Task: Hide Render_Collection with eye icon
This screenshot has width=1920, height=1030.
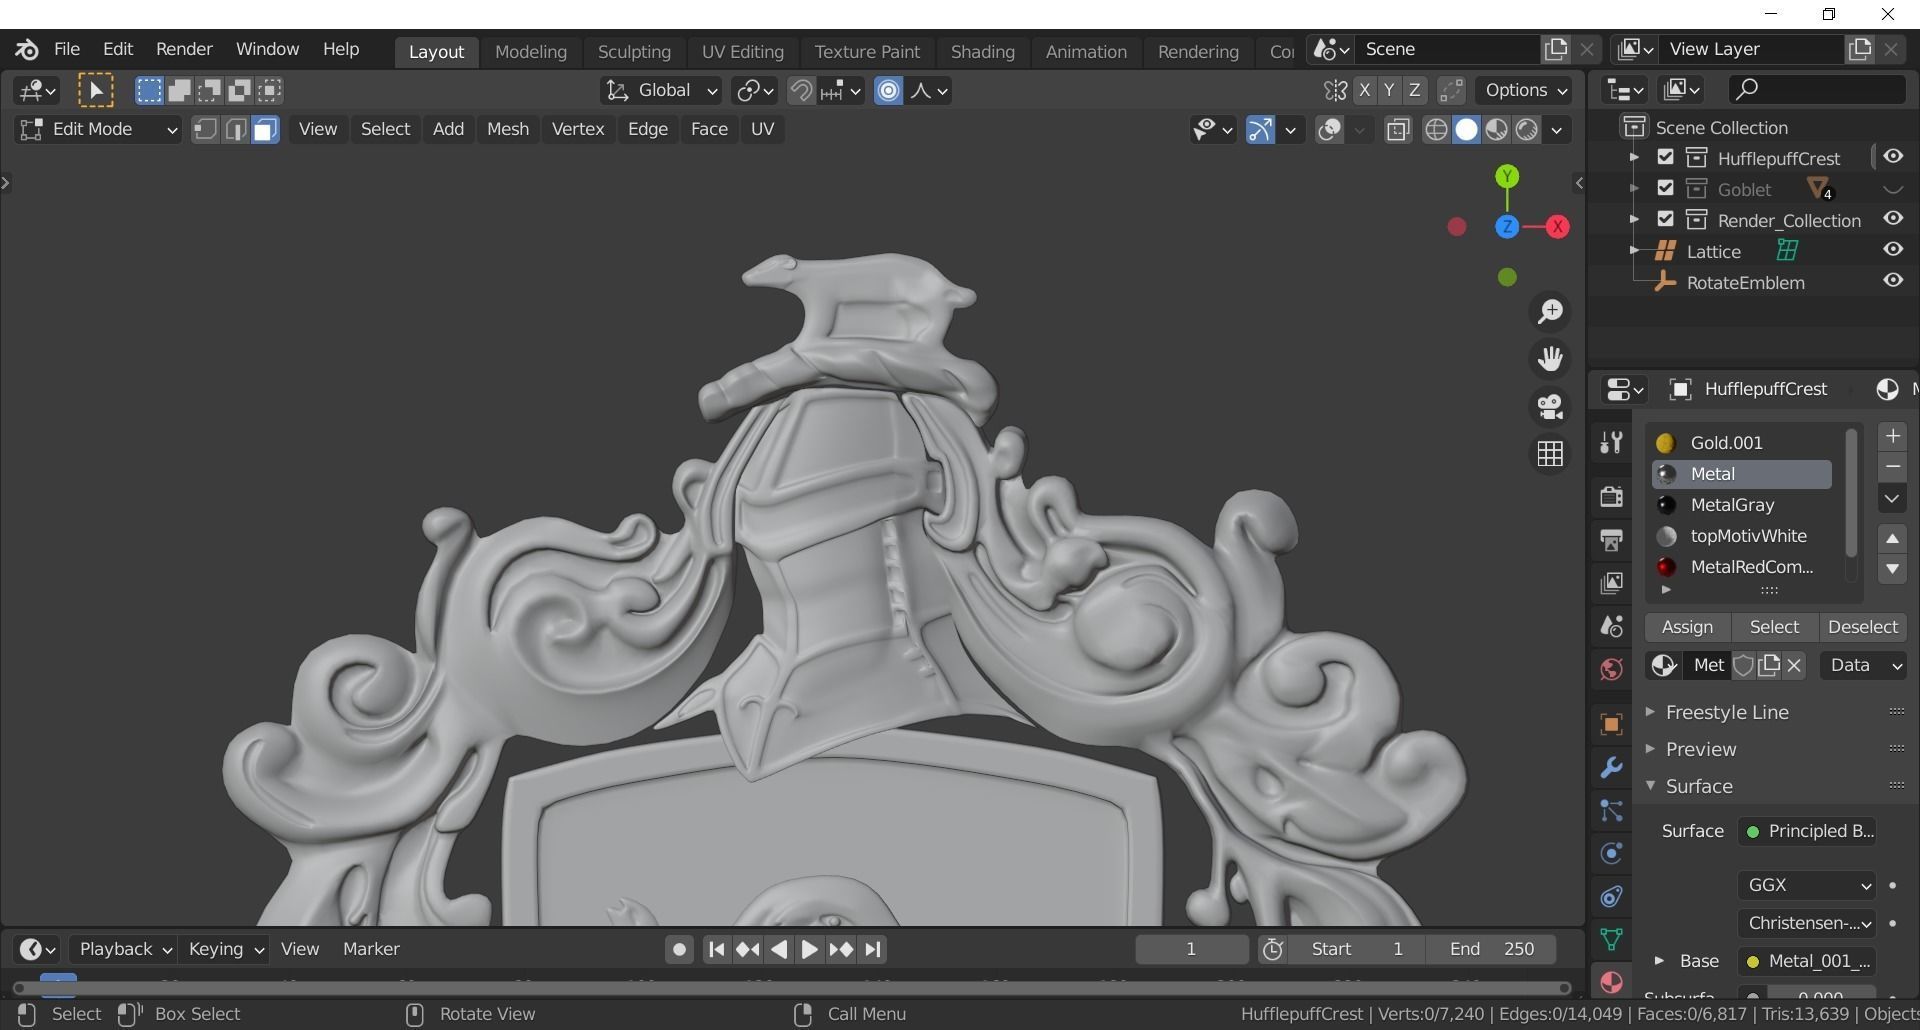Action: point(1892,219)
